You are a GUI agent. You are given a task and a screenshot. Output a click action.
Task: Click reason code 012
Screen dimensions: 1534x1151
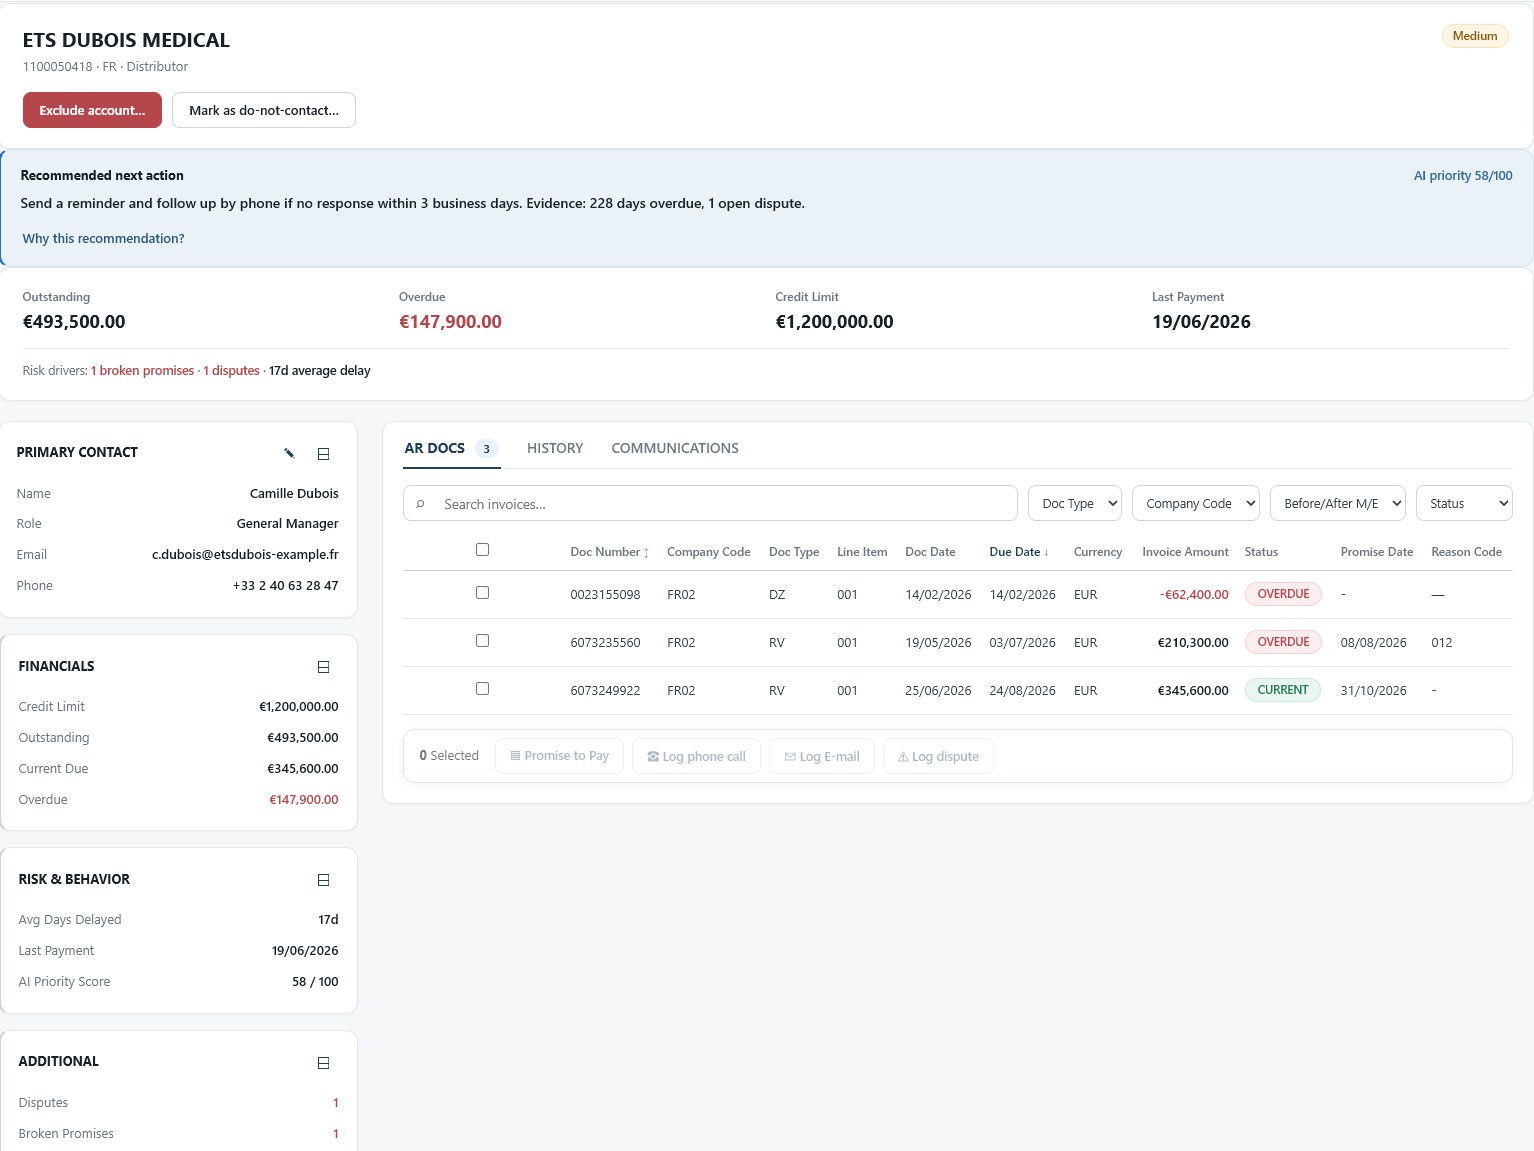click(1441, 642)
